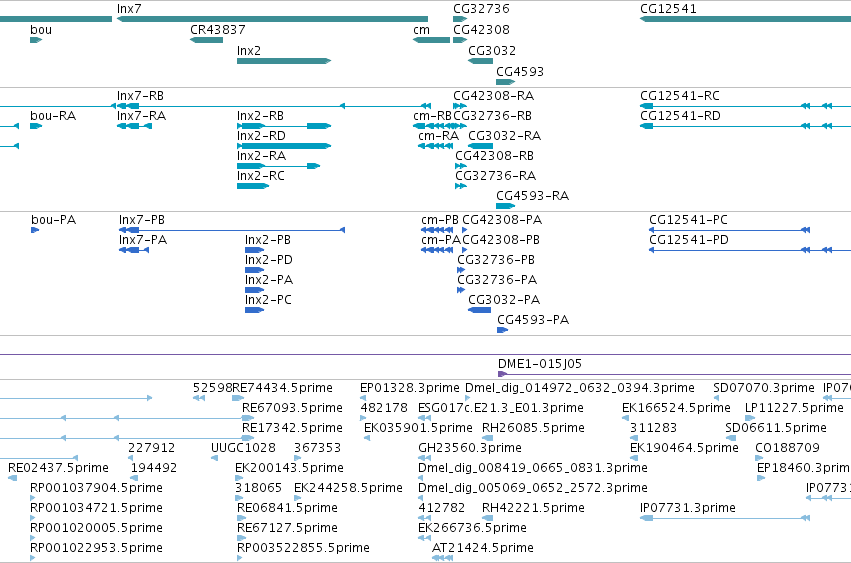This screenshot has height=563, width=851.
Task: Click transcript cm-RA
Action: tap(439, 136)
